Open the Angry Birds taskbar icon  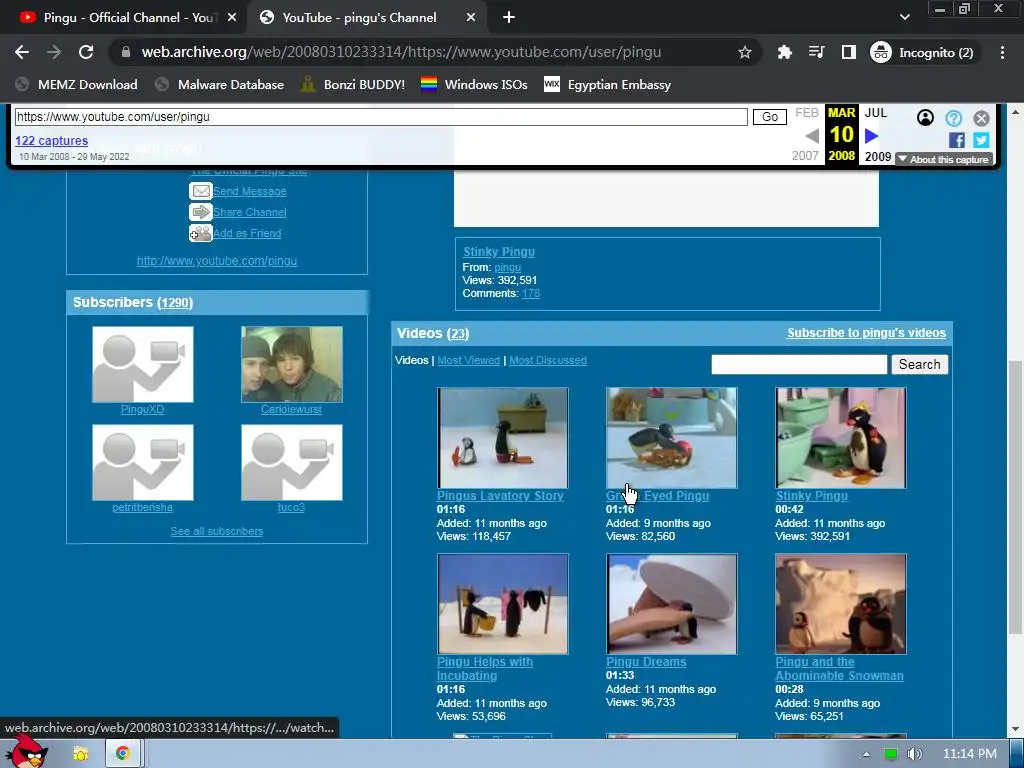click(x=27, y=752)
